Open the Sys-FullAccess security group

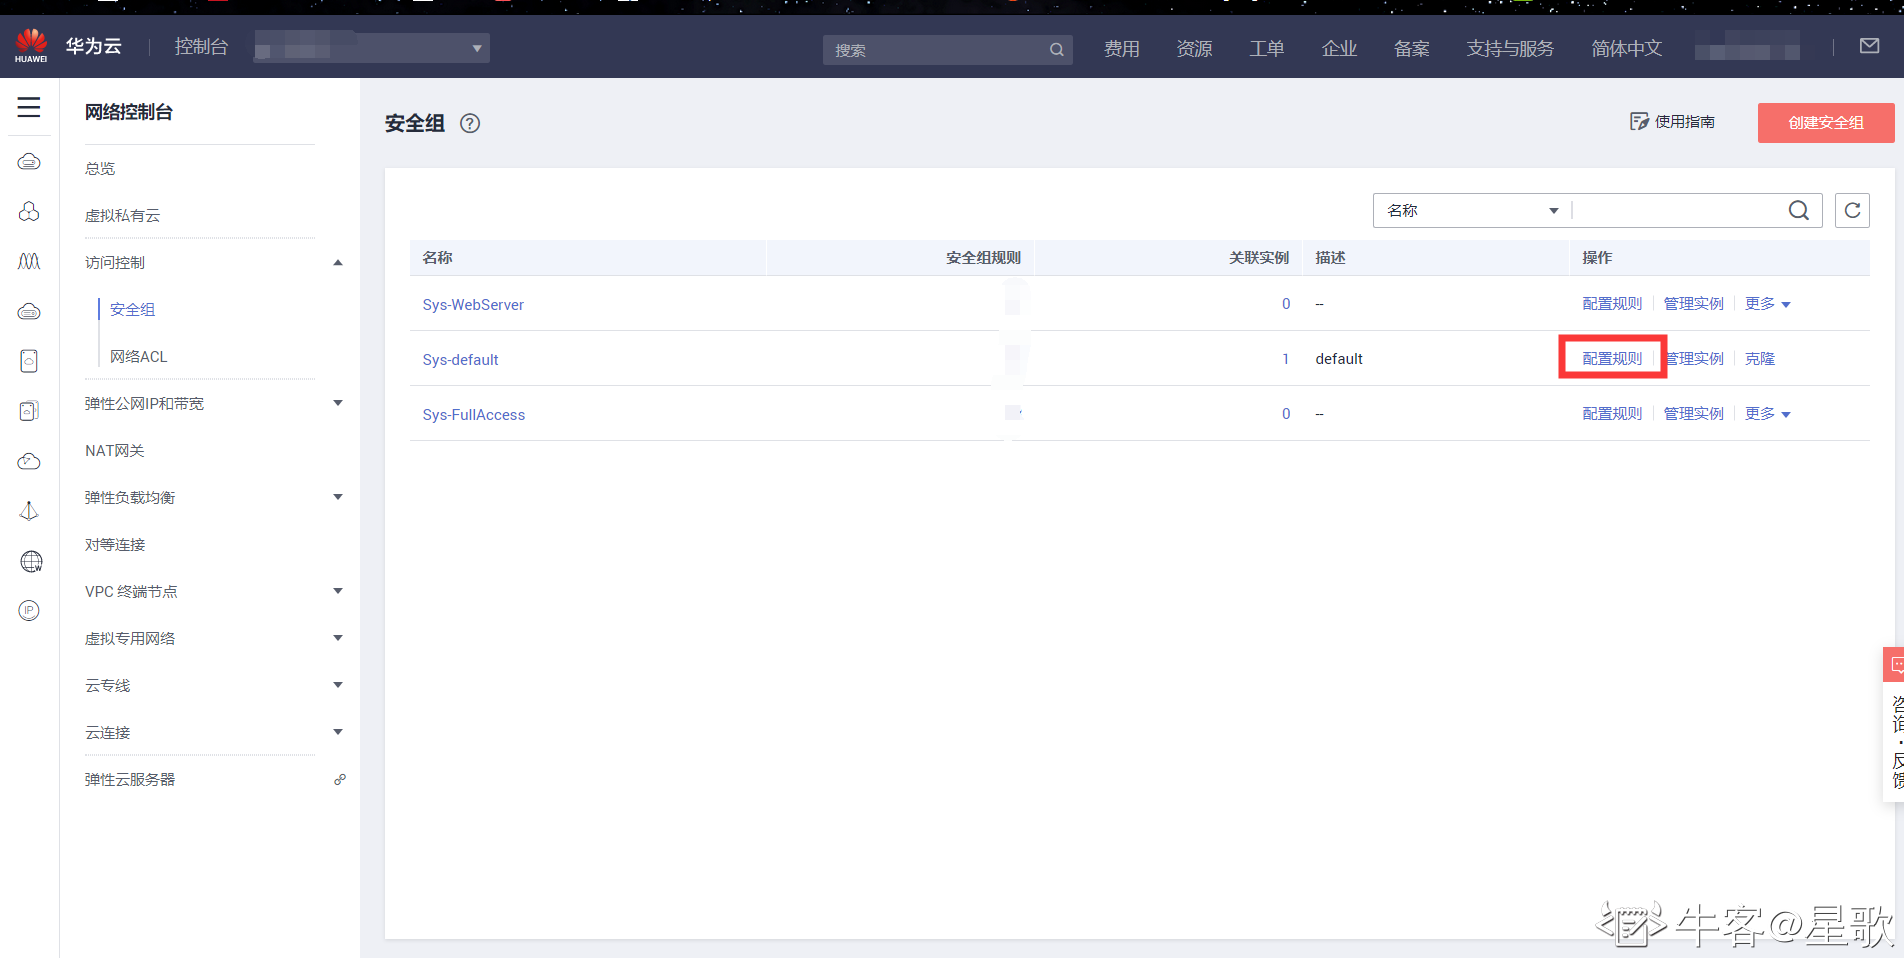[473, 414]
